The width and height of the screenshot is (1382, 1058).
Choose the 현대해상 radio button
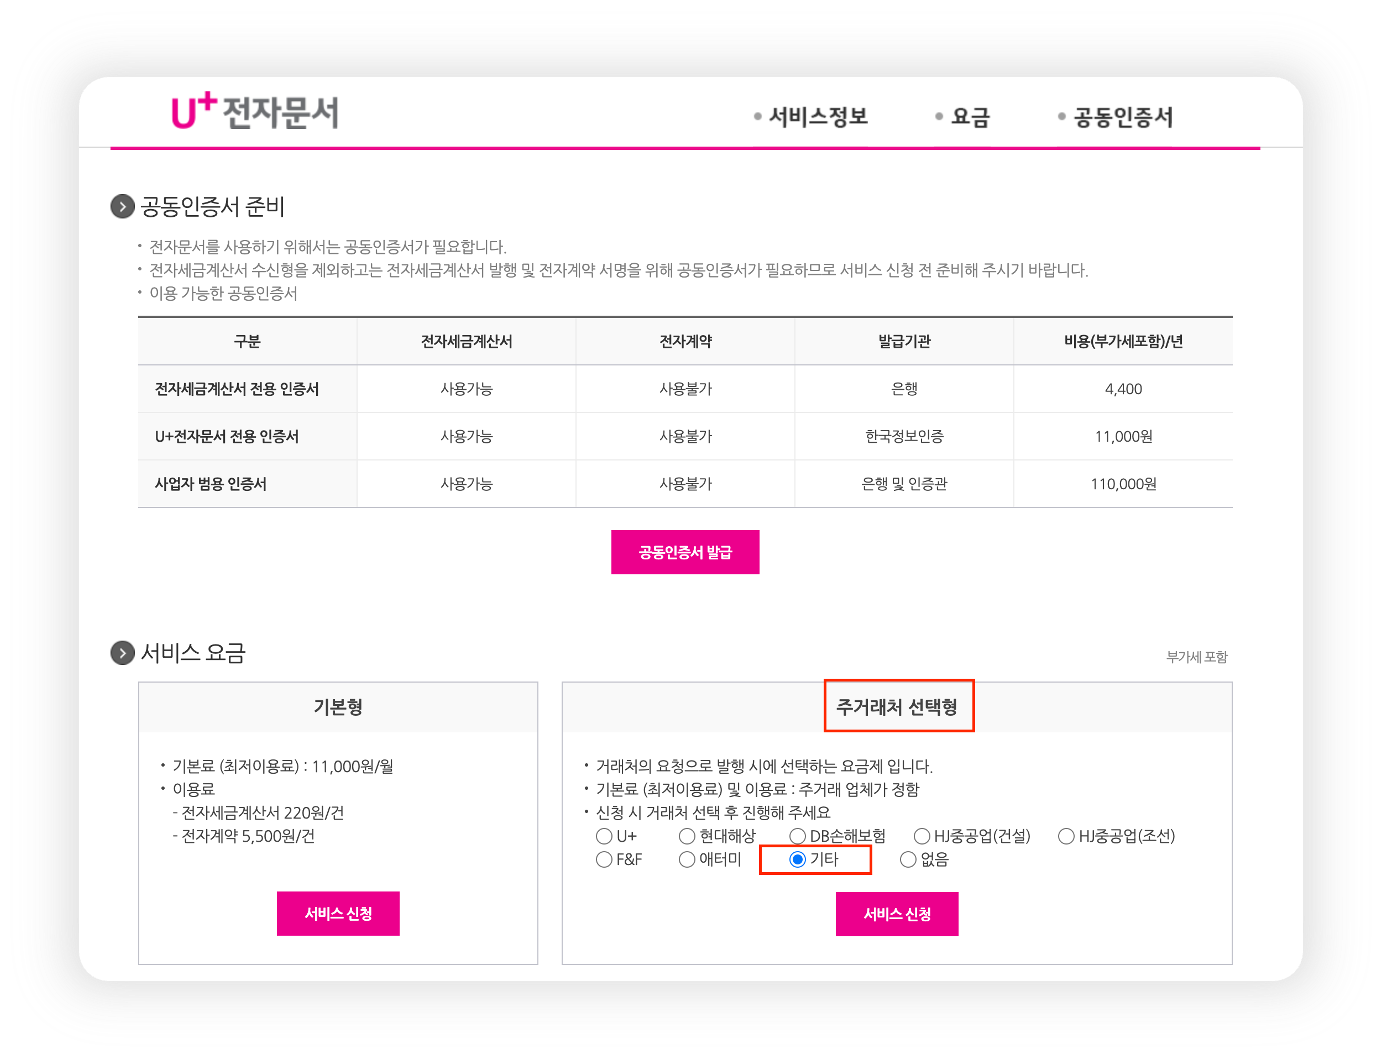point(687,836)
